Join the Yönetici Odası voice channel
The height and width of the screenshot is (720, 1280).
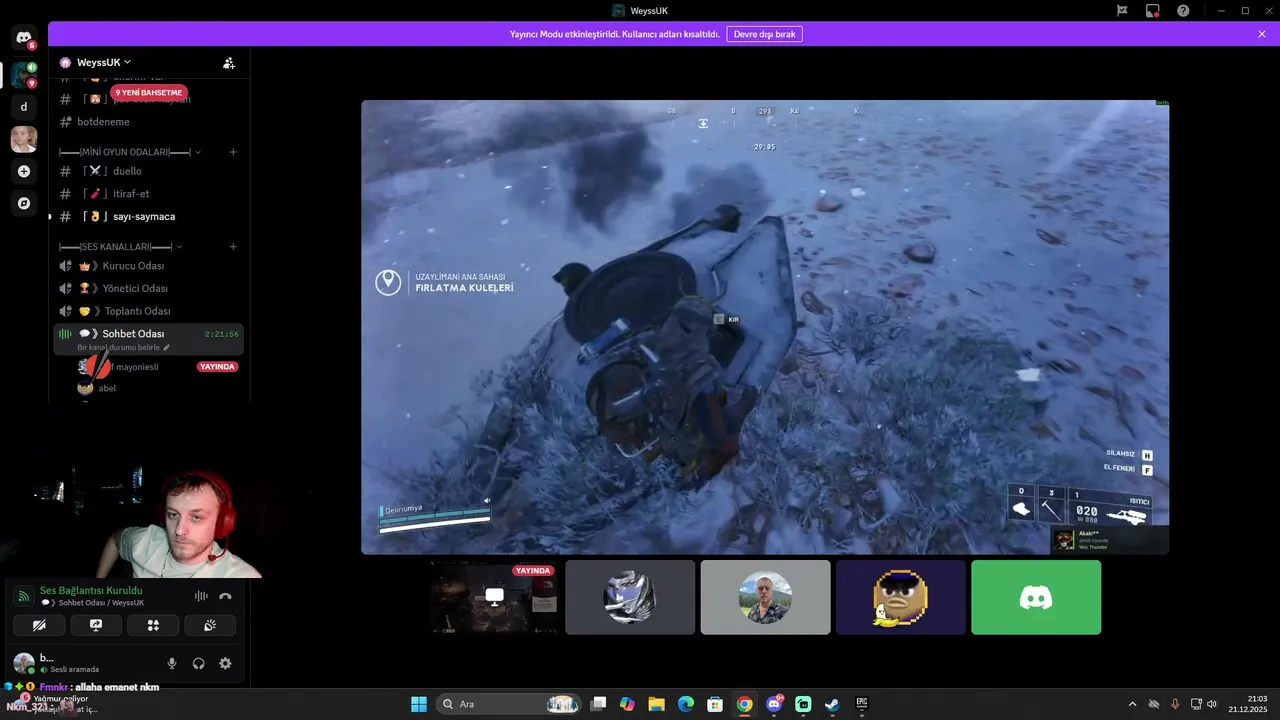click(148, 289)
